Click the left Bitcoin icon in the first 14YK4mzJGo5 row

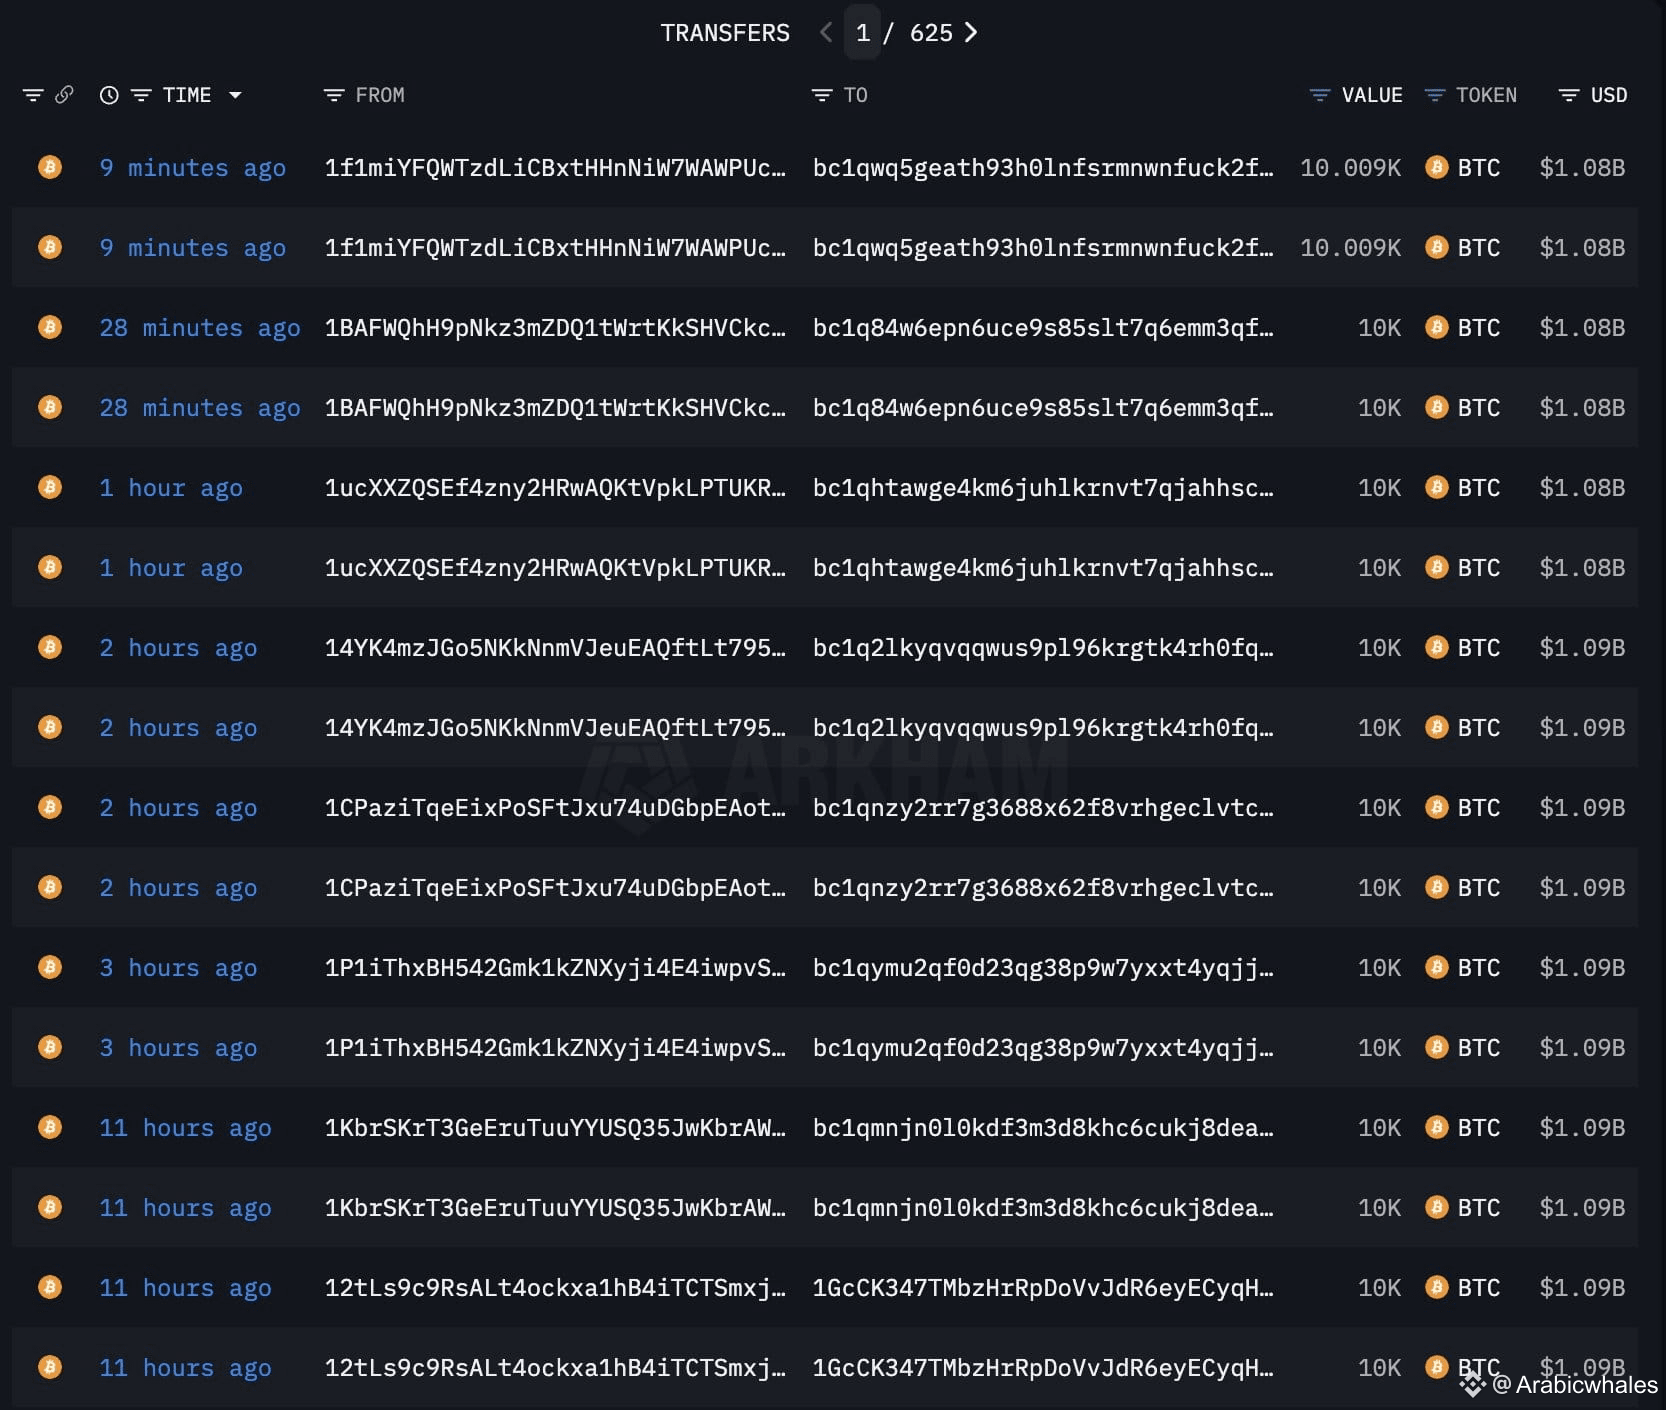pos(50,647)
